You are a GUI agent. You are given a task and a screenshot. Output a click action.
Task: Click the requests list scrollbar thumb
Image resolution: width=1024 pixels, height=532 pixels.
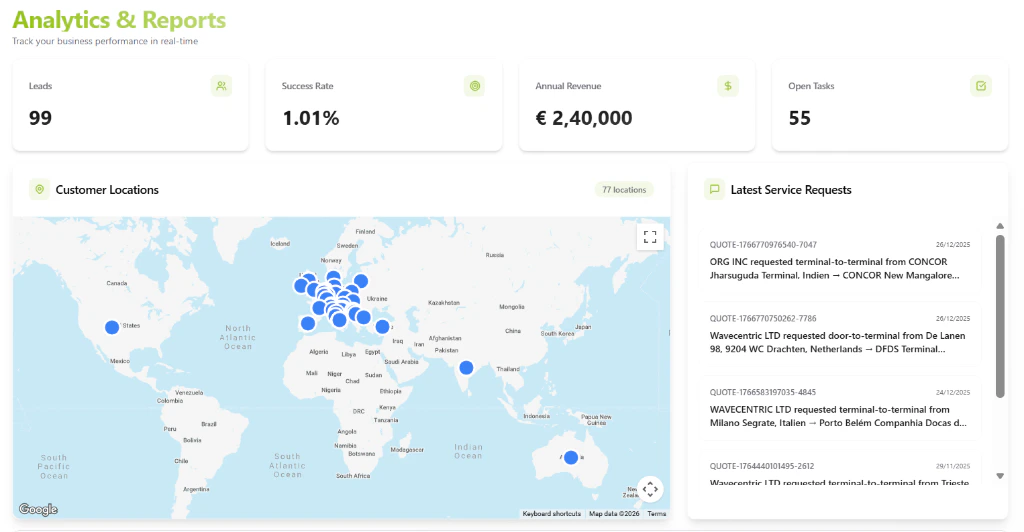pos(1000,317)
